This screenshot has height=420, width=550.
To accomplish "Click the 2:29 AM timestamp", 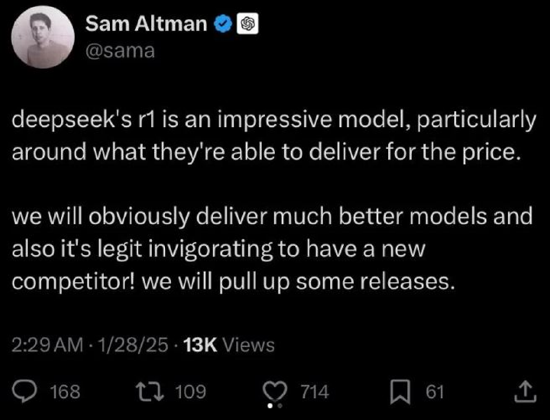I will 48,345.
